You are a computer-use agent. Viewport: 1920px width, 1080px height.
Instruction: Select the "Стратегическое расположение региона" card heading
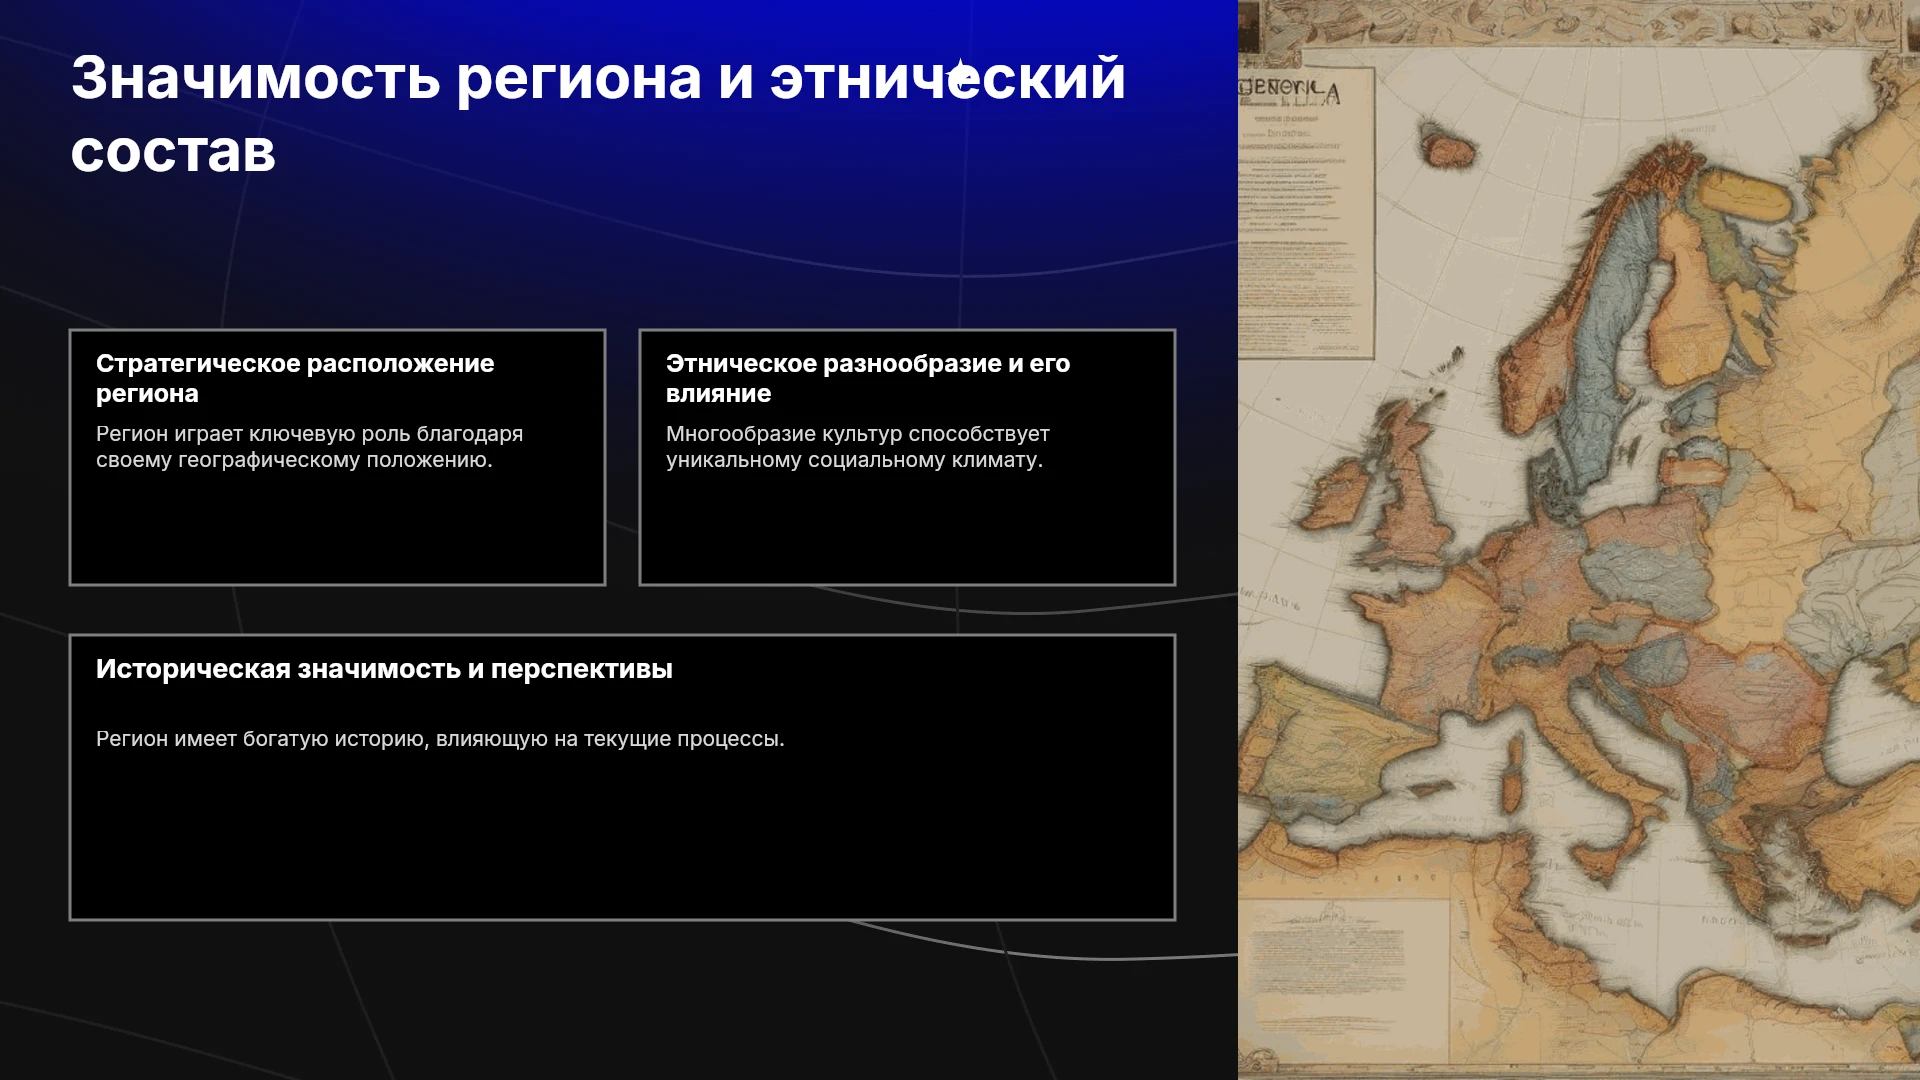coord(295,378)
